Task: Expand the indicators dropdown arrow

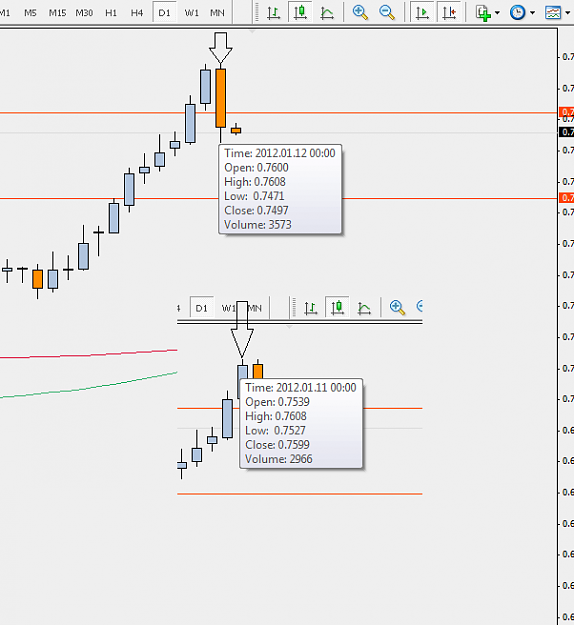Action: point(497,13)
